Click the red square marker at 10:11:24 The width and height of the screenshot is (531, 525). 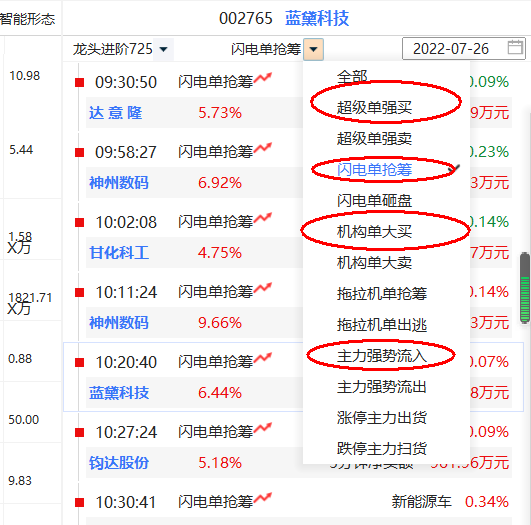point(79,292)
